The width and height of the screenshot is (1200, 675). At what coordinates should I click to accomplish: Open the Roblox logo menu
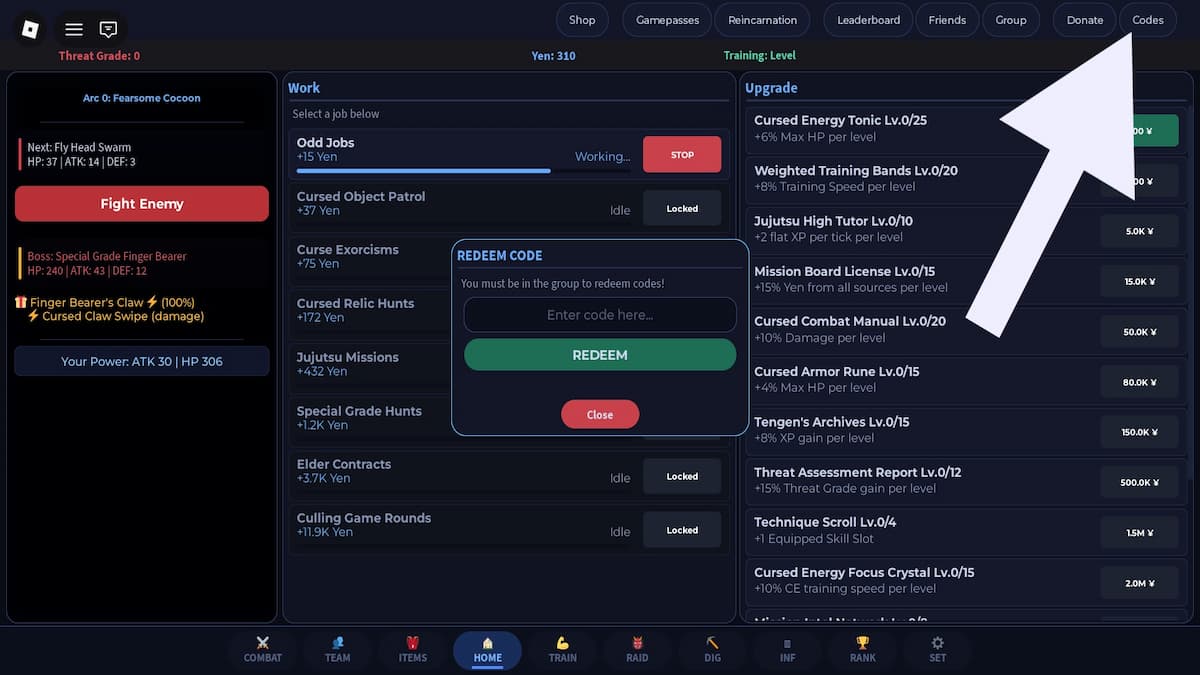click(x=30, y=29)
